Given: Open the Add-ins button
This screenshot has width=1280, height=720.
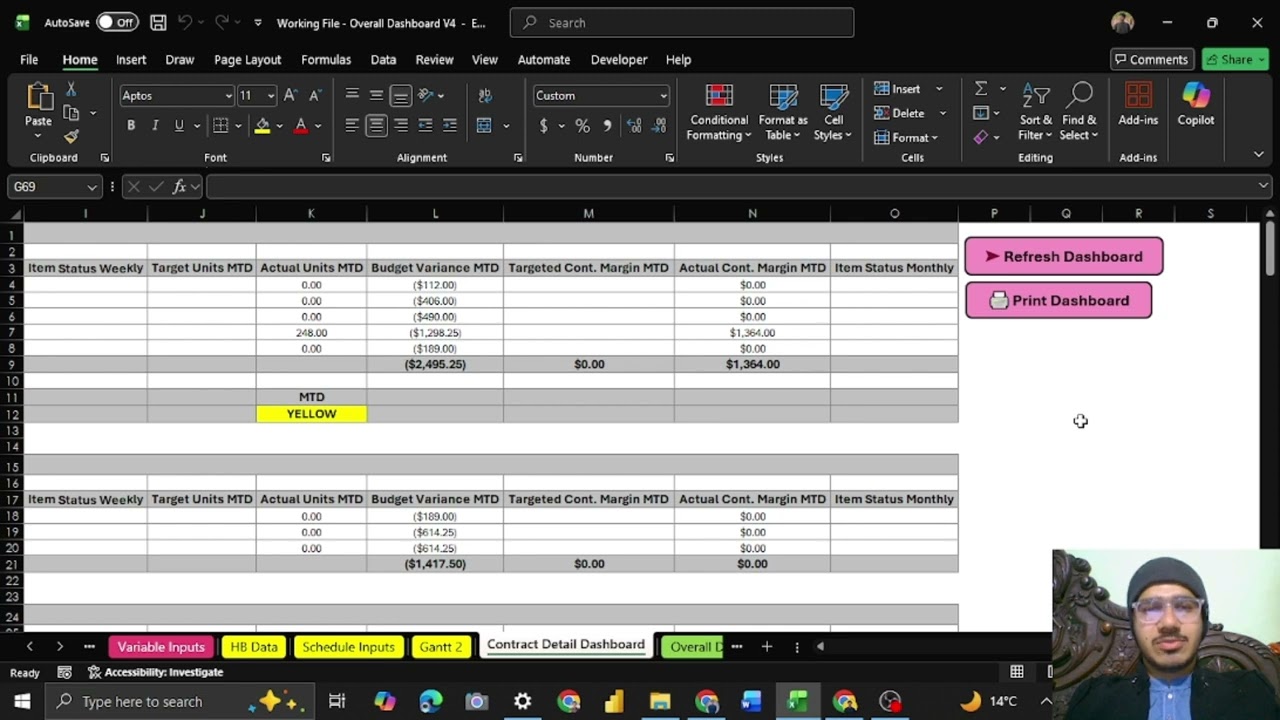Looking at the screenshot, I should (x=1138, y=105).
